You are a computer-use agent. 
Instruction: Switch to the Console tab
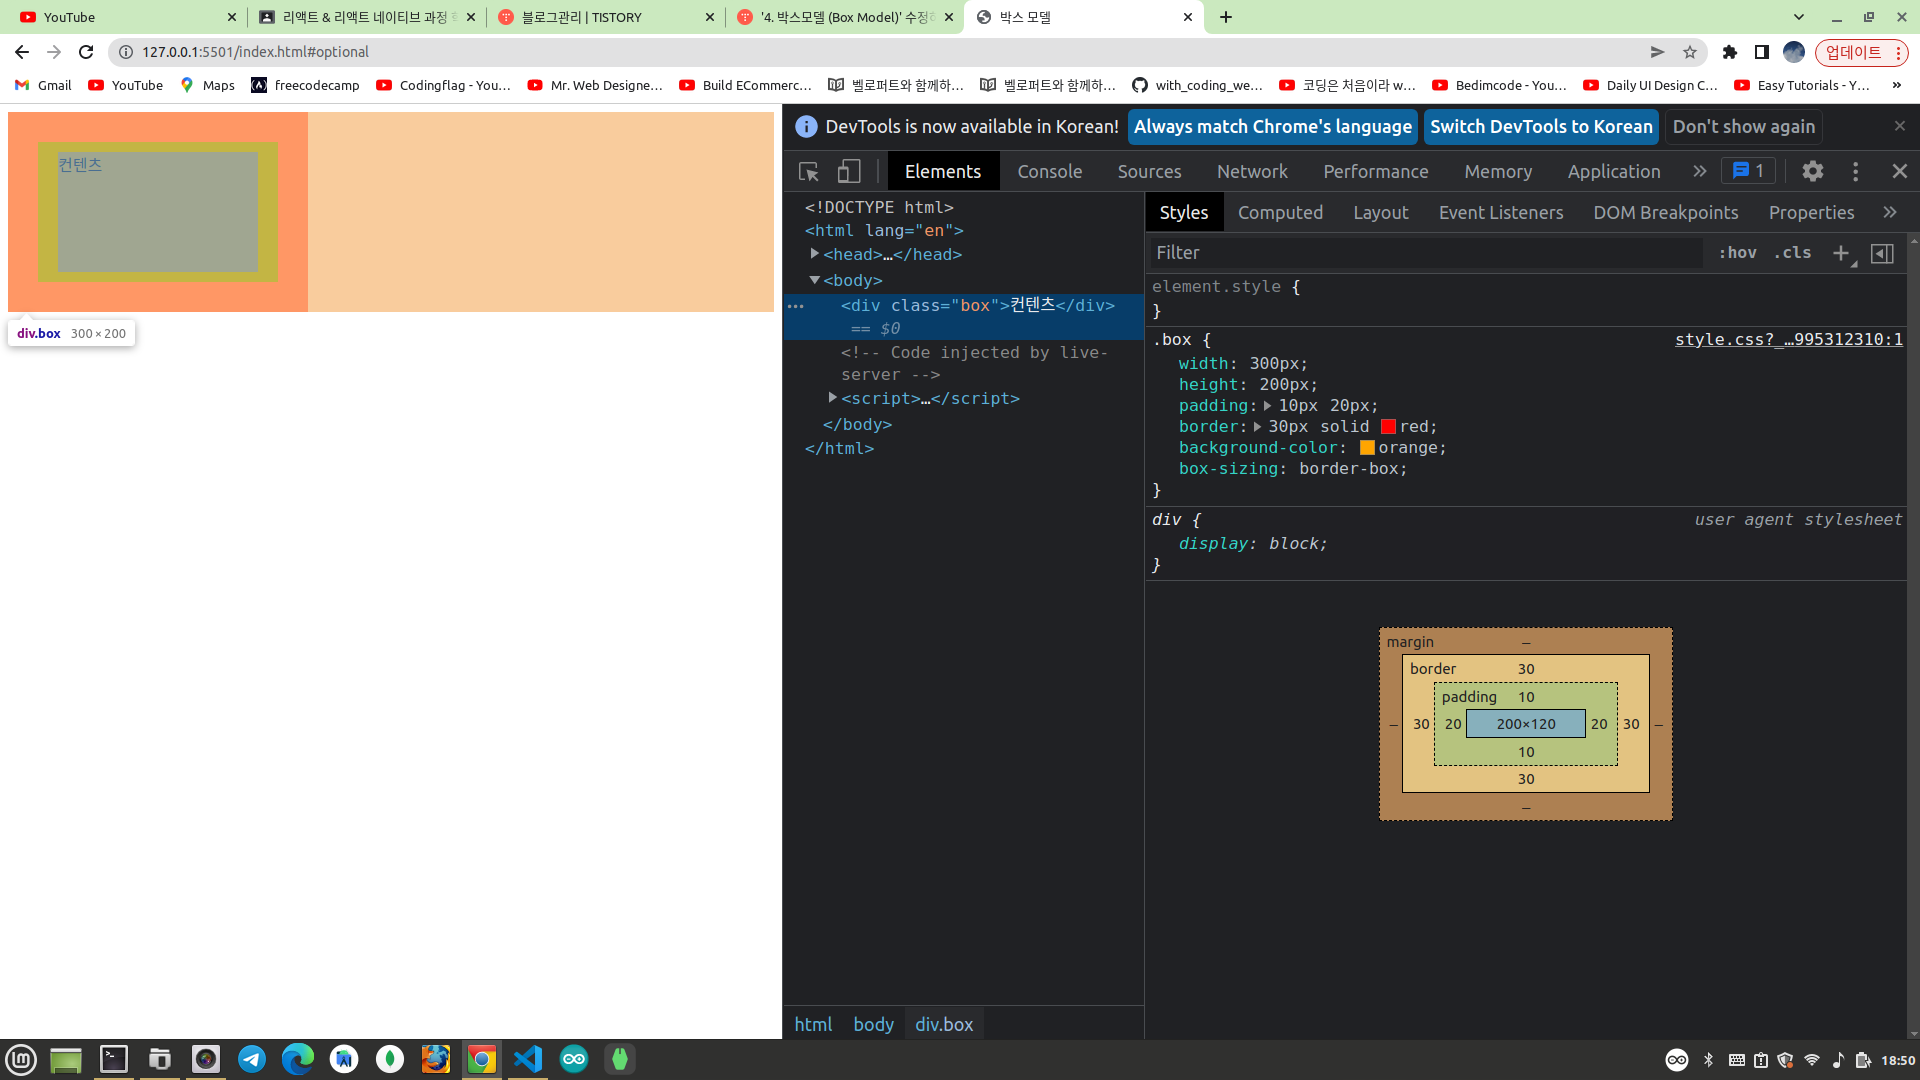point(1049,172)
